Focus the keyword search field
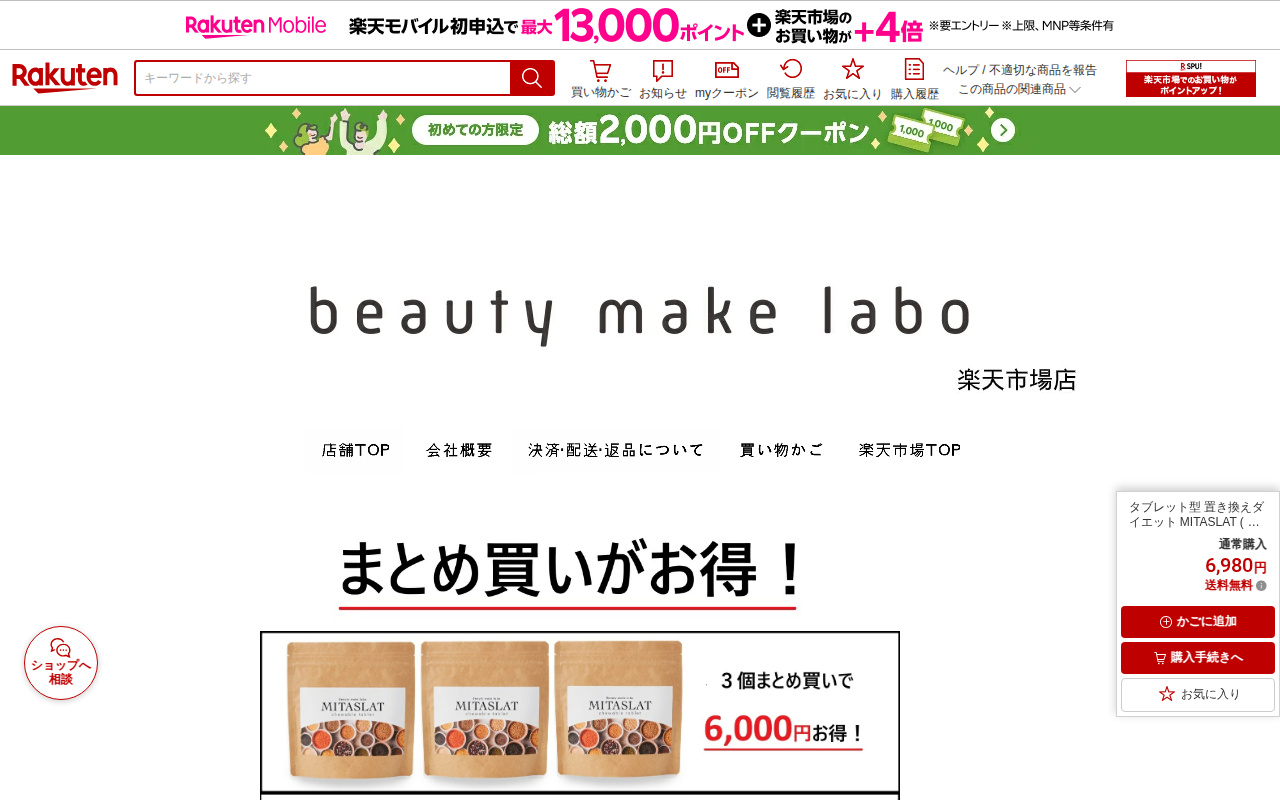This screenshot has height=800, width=1280. [x=323, y=78]
